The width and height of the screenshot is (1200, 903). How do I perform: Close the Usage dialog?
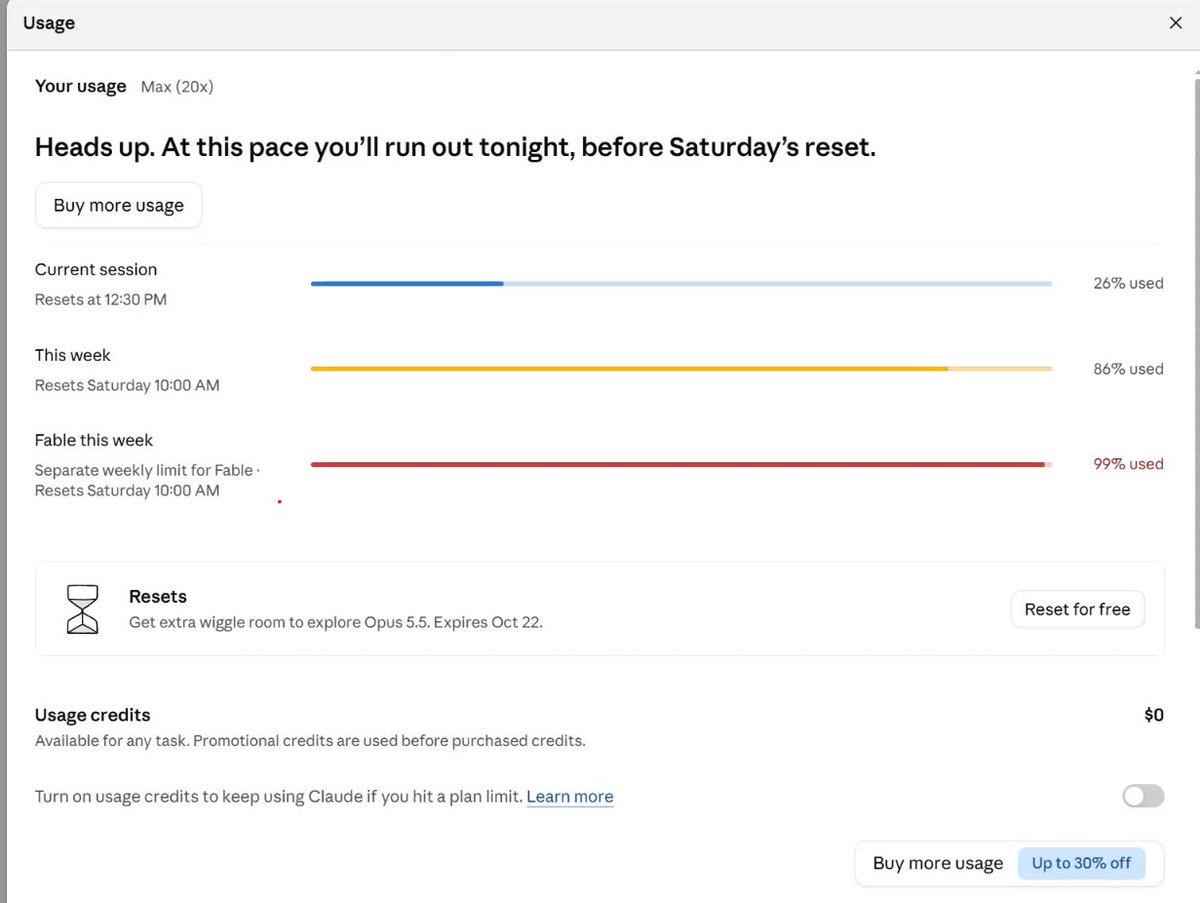coord(1176,23)
